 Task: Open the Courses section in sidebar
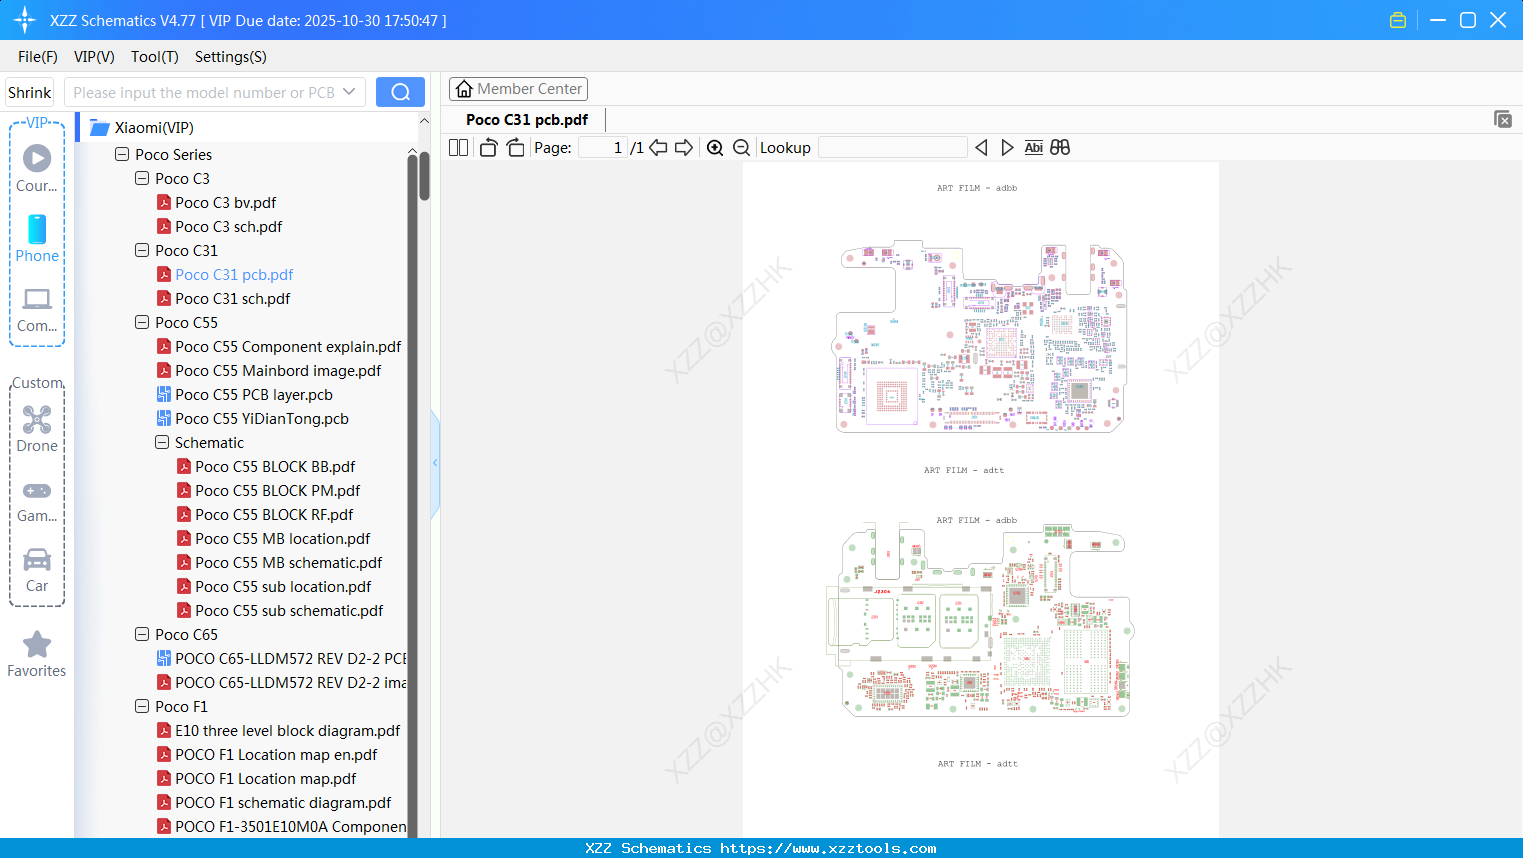[37, 169]
